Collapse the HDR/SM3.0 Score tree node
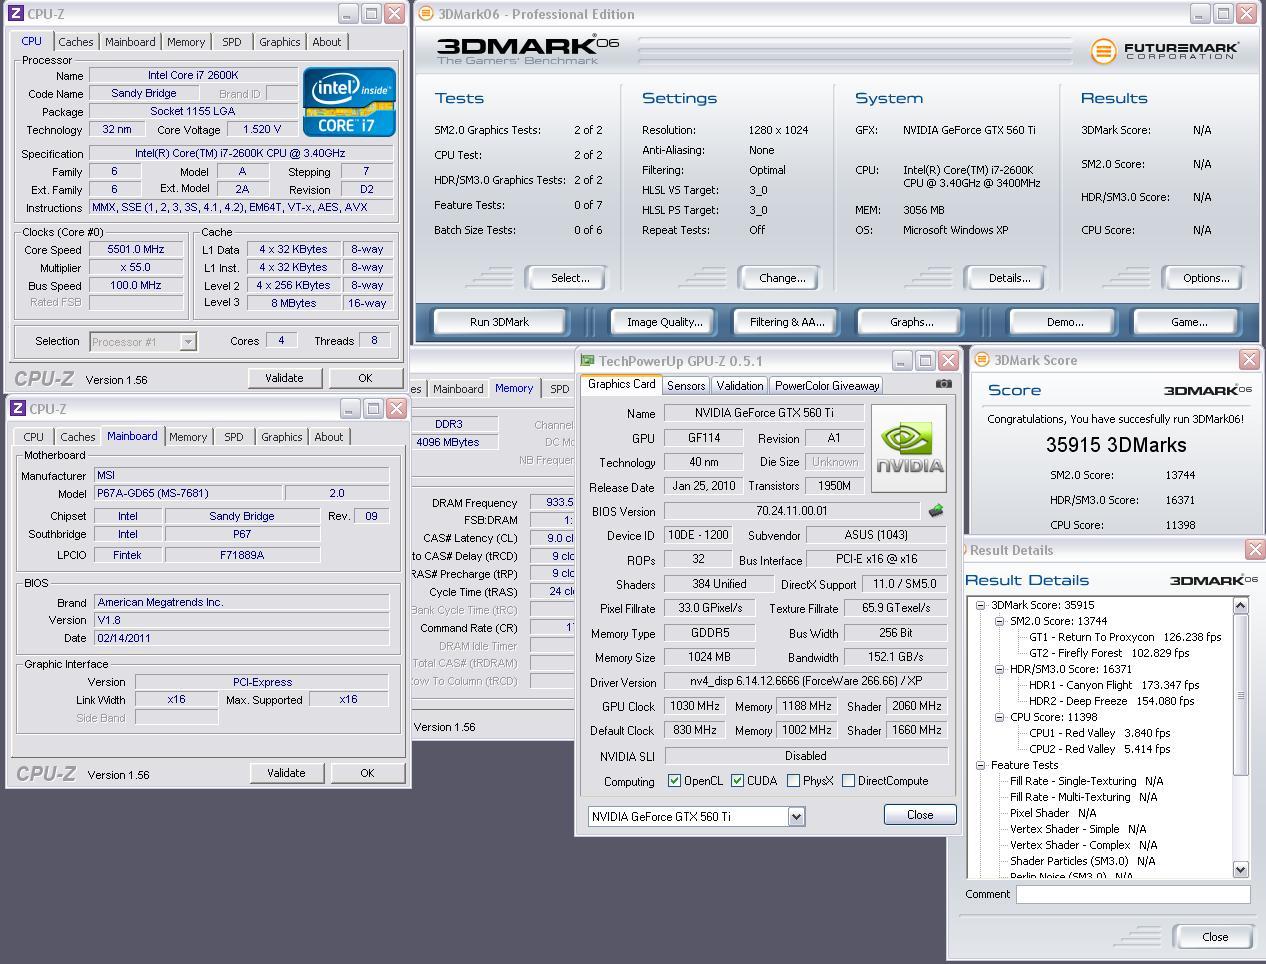Screen dimensions: 1266x964 (999, 669)
